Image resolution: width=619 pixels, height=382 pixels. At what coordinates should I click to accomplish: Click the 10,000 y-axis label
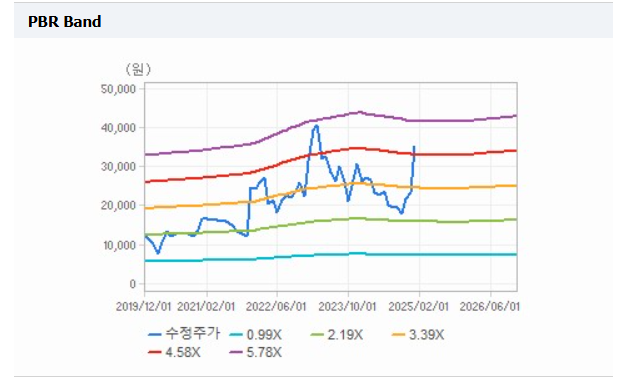coord(119,245)
